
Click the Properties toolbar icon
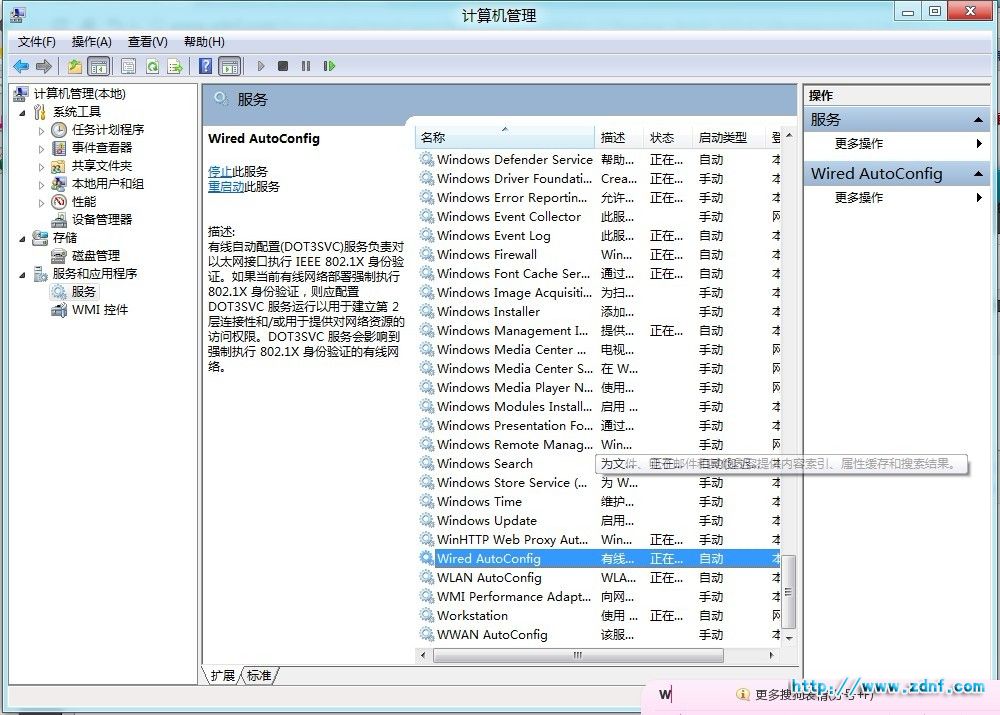(128, 66)
